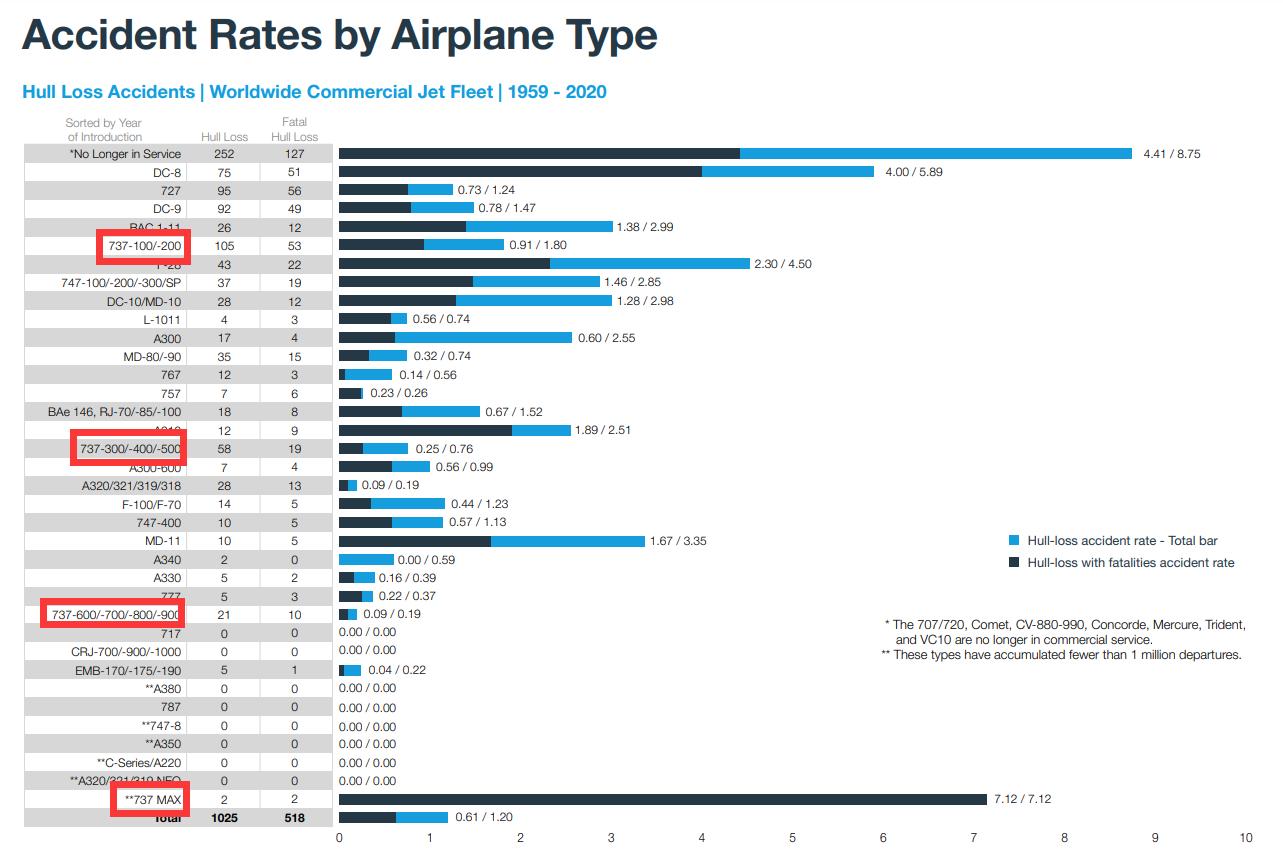Screen dimensions: 1283x852
Task: Click the Sorted by Year of Introduction header
Action: [104, 130]
